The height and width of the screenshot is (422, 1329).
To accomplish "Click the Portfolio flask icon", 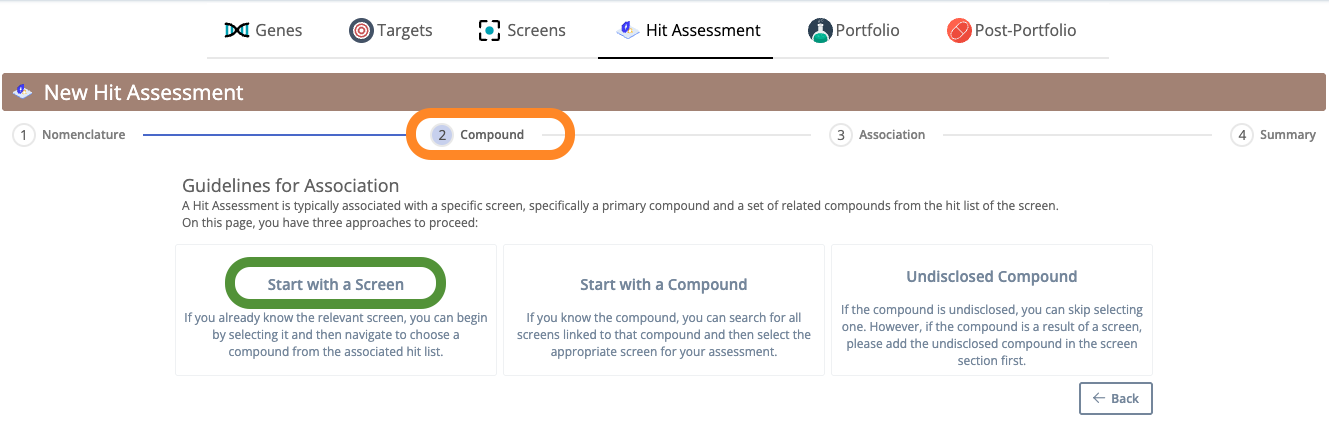I will click(820, 30).
